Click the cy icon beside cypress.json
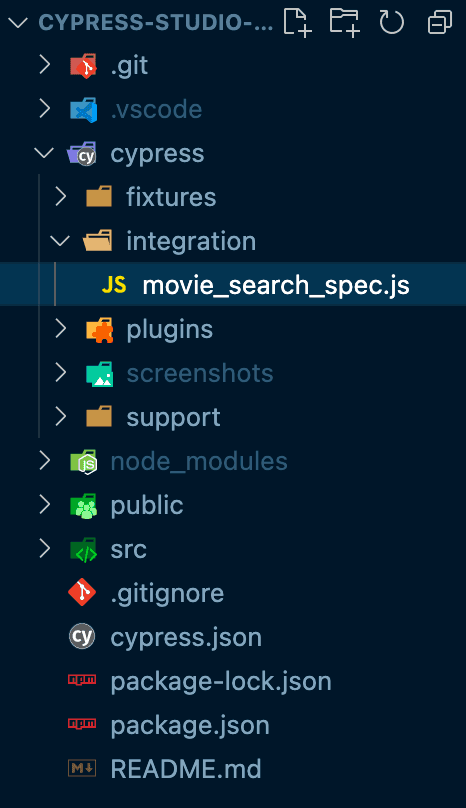The height and width of the screenshot is (808, 466). (x=82, y=637)
